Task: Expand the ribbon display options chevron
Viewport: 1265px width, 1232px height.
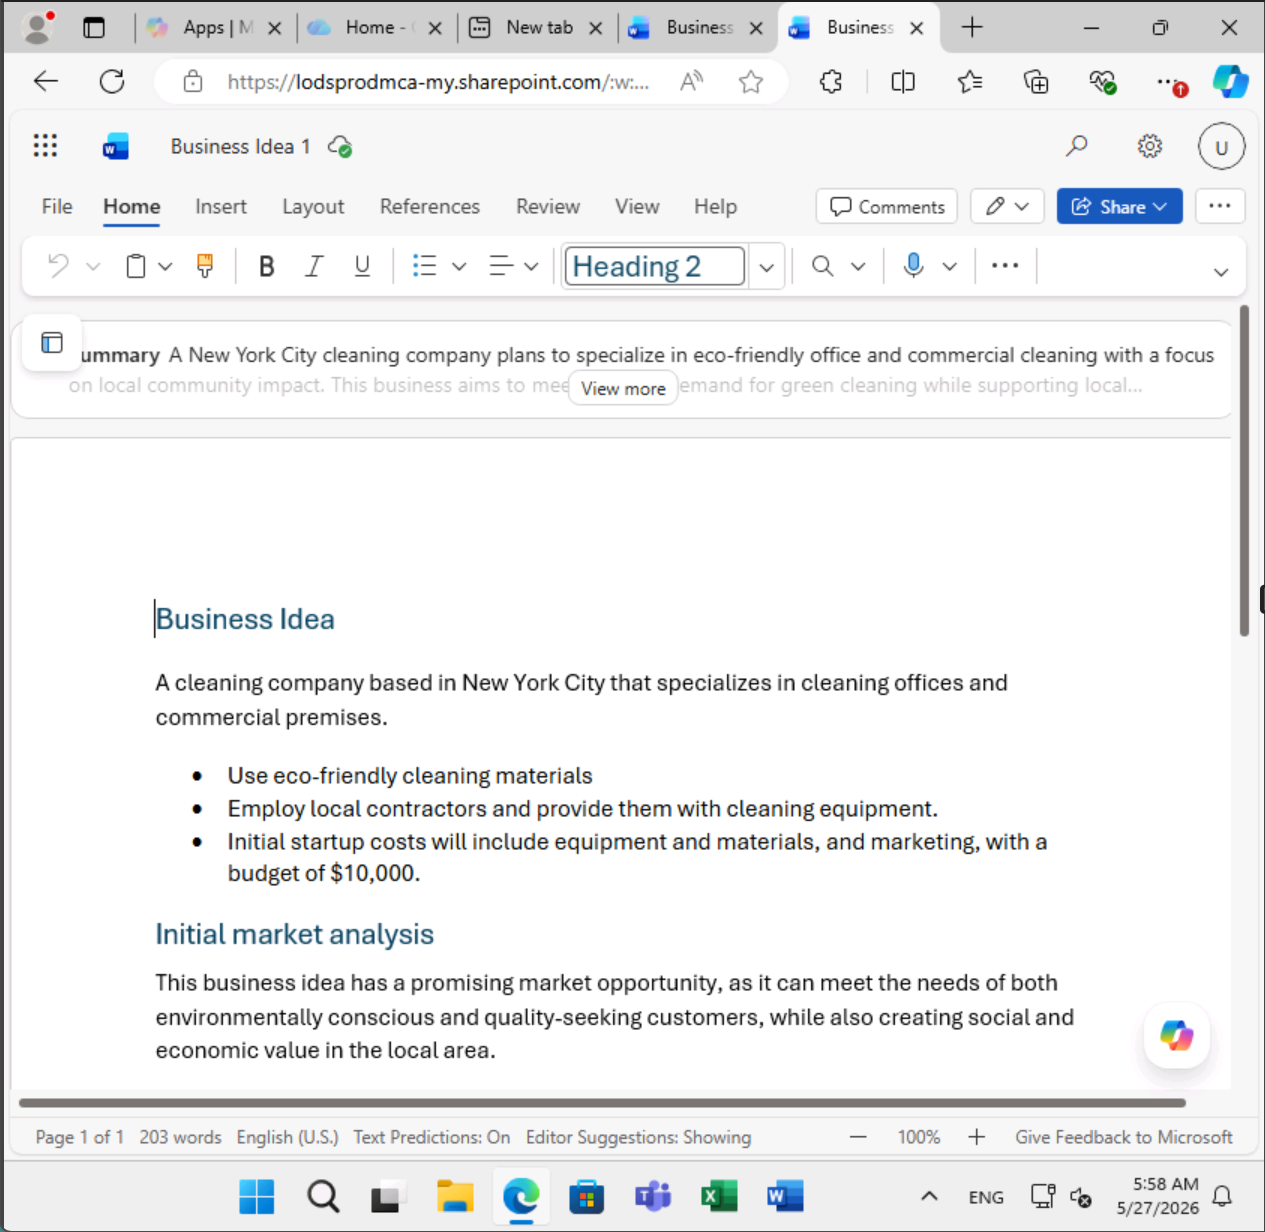Action: coord(1221,272)
